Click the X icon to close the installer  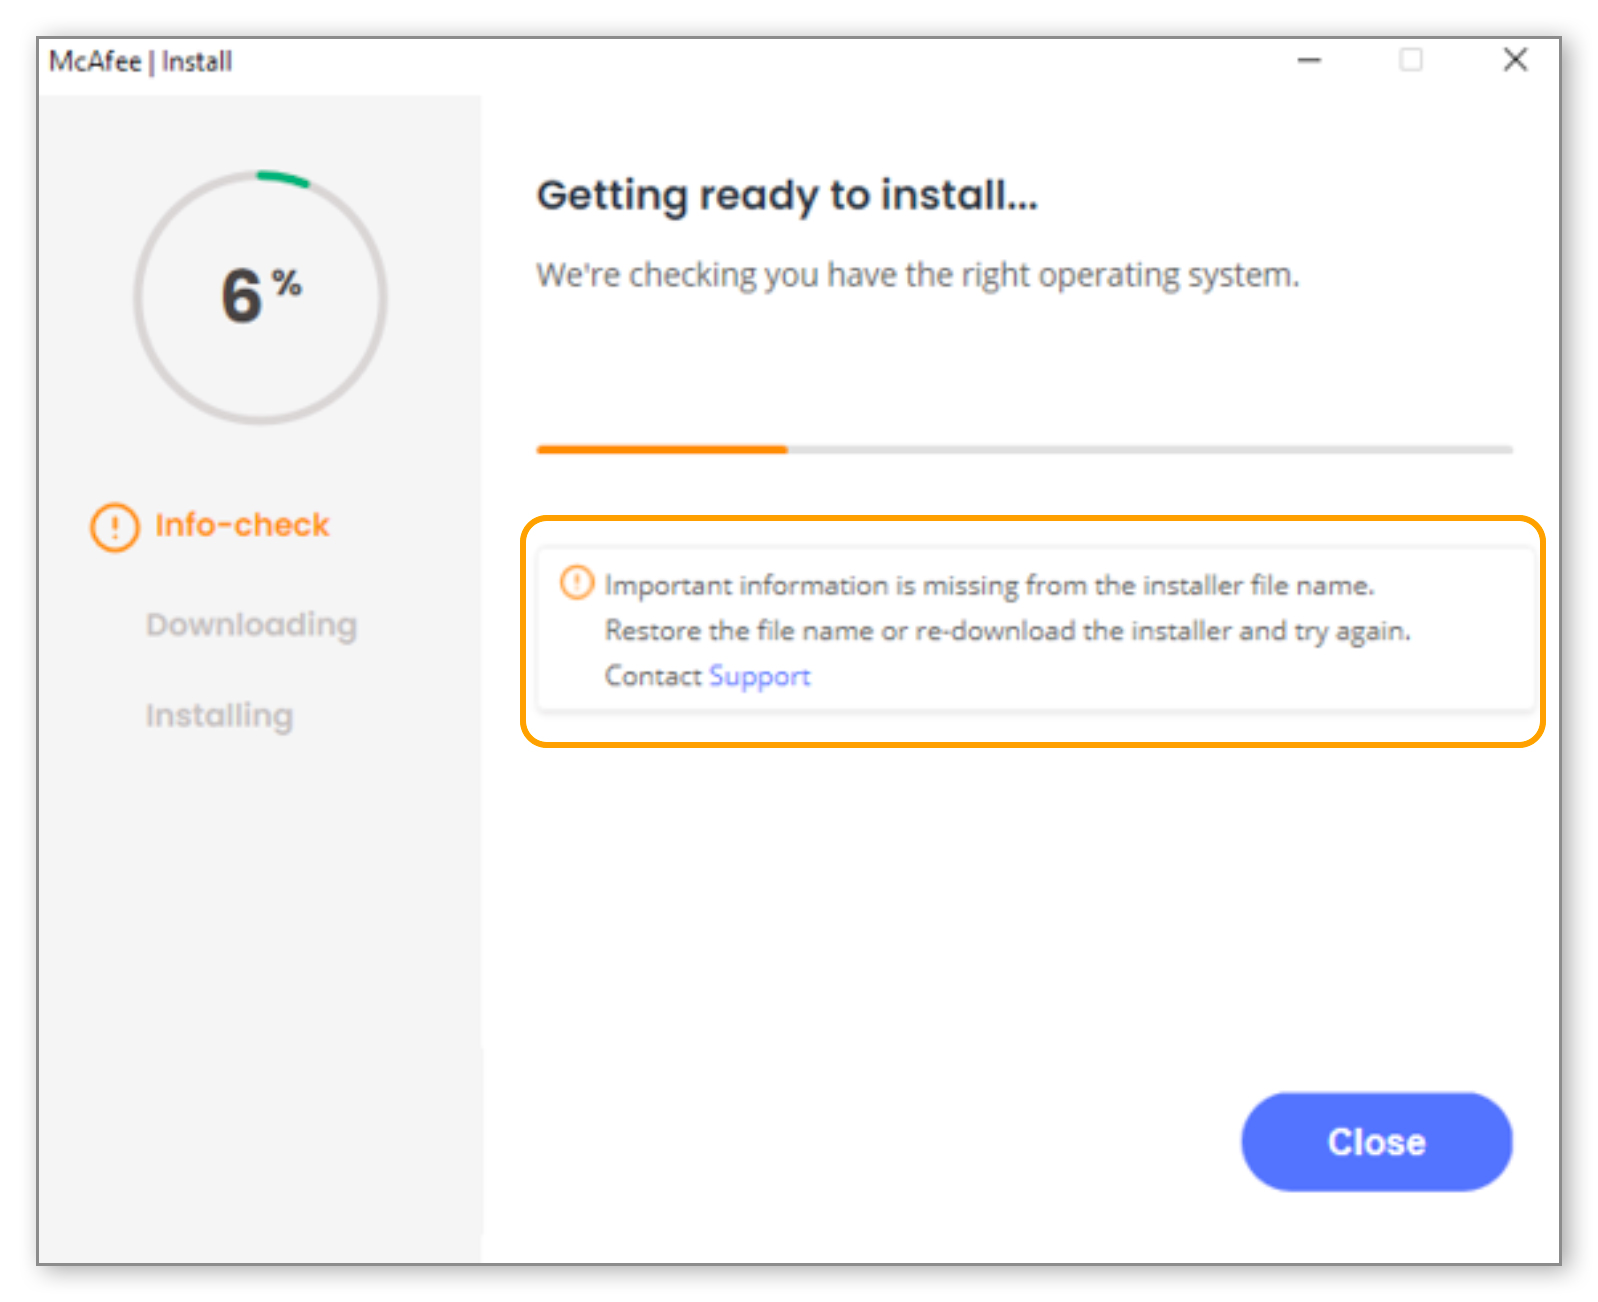pyautogui.click(x=1516, y=60)
